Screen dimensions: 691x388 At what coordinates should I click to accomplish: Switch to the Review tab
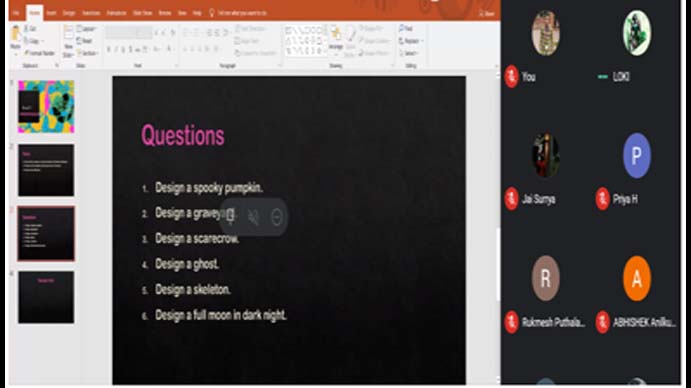[165, 13]
